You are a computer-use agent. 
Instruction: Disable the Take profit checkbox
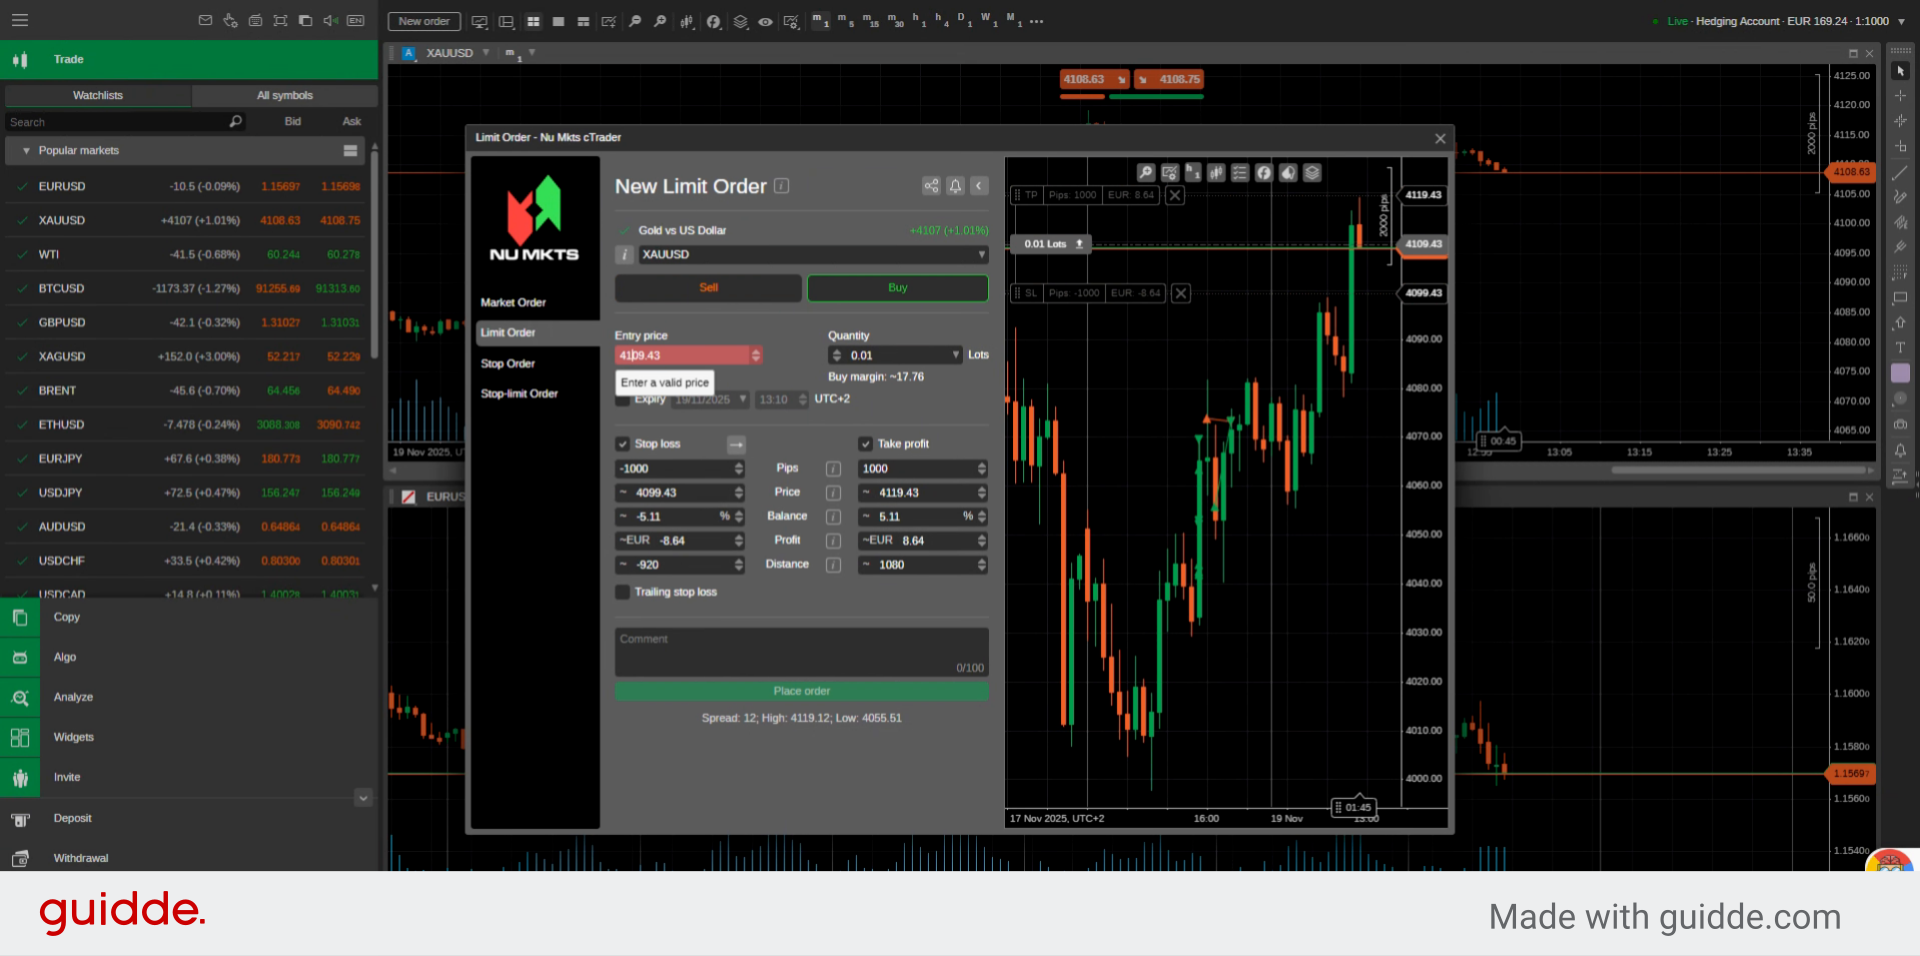pos(865,443)
